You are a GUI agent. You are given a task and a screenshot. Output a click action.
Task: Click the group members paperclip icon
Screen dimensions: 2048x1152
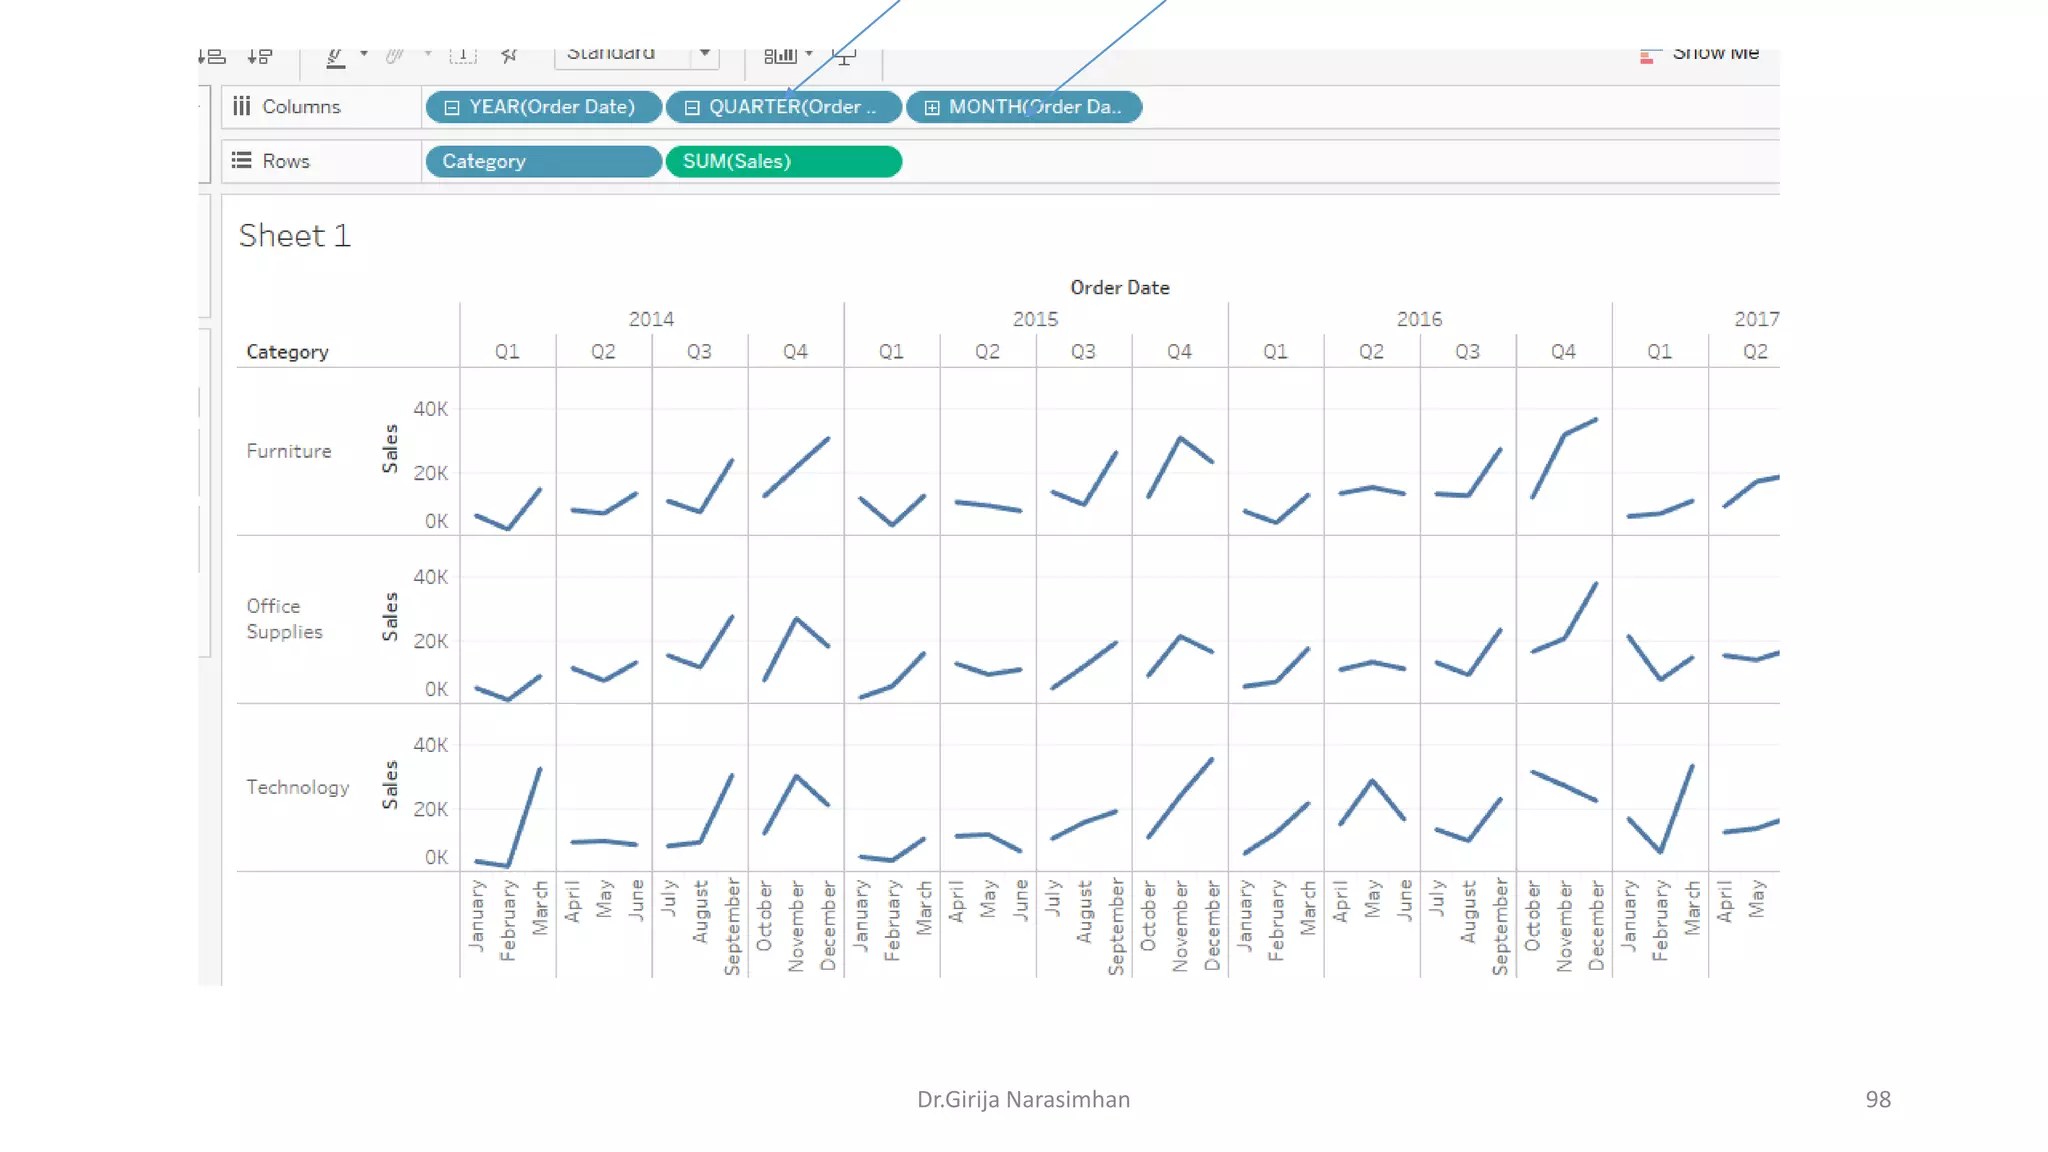point(395,57)
